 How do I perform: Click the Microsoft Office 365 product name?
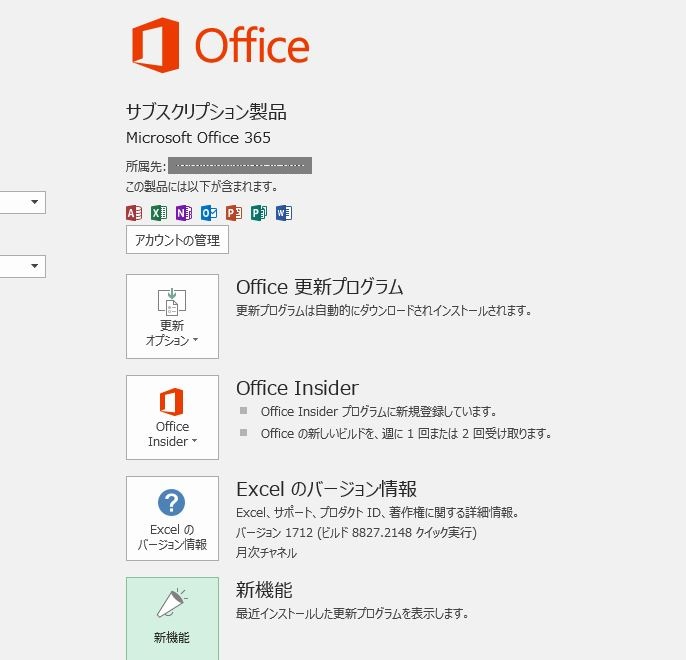pos(198,138)
